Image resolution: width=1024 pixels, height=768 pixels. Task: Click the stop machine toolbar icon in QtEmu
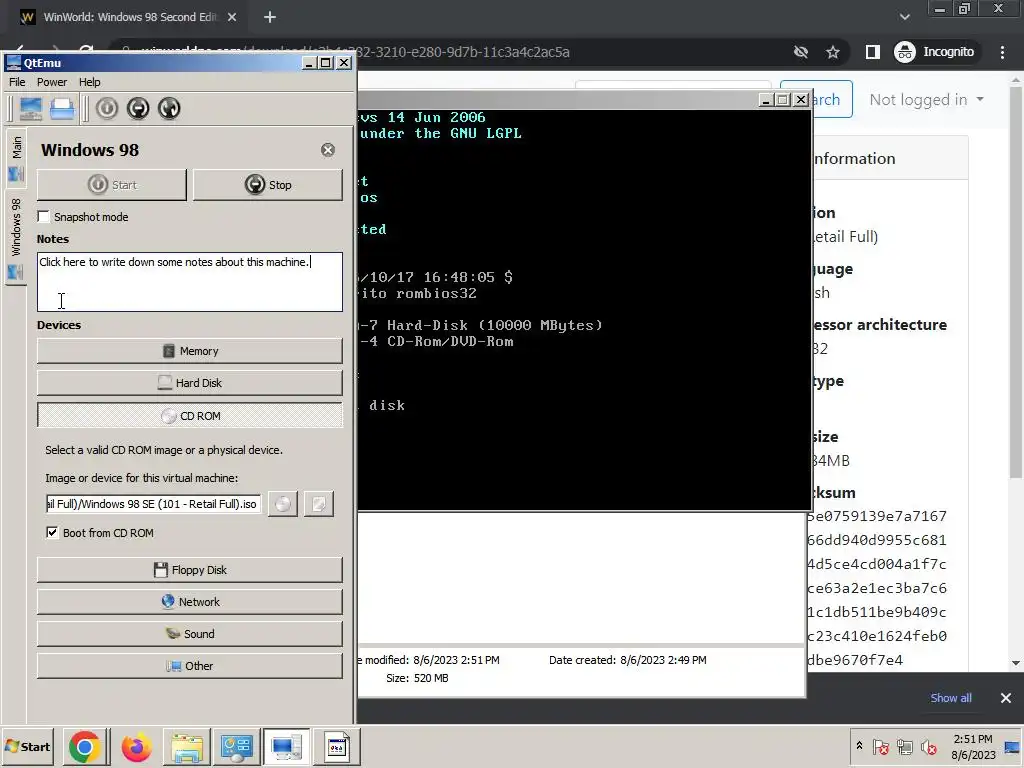click(138, 108)
